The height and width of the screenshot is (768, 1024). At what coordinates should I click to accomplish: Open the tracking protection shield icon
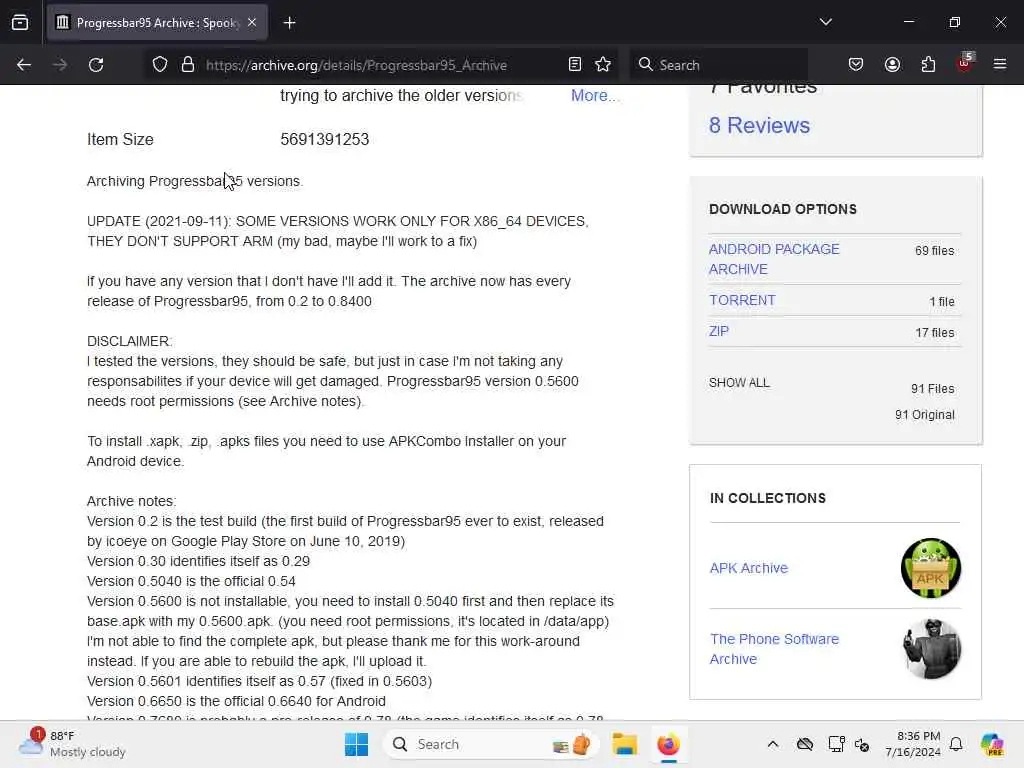160,65
